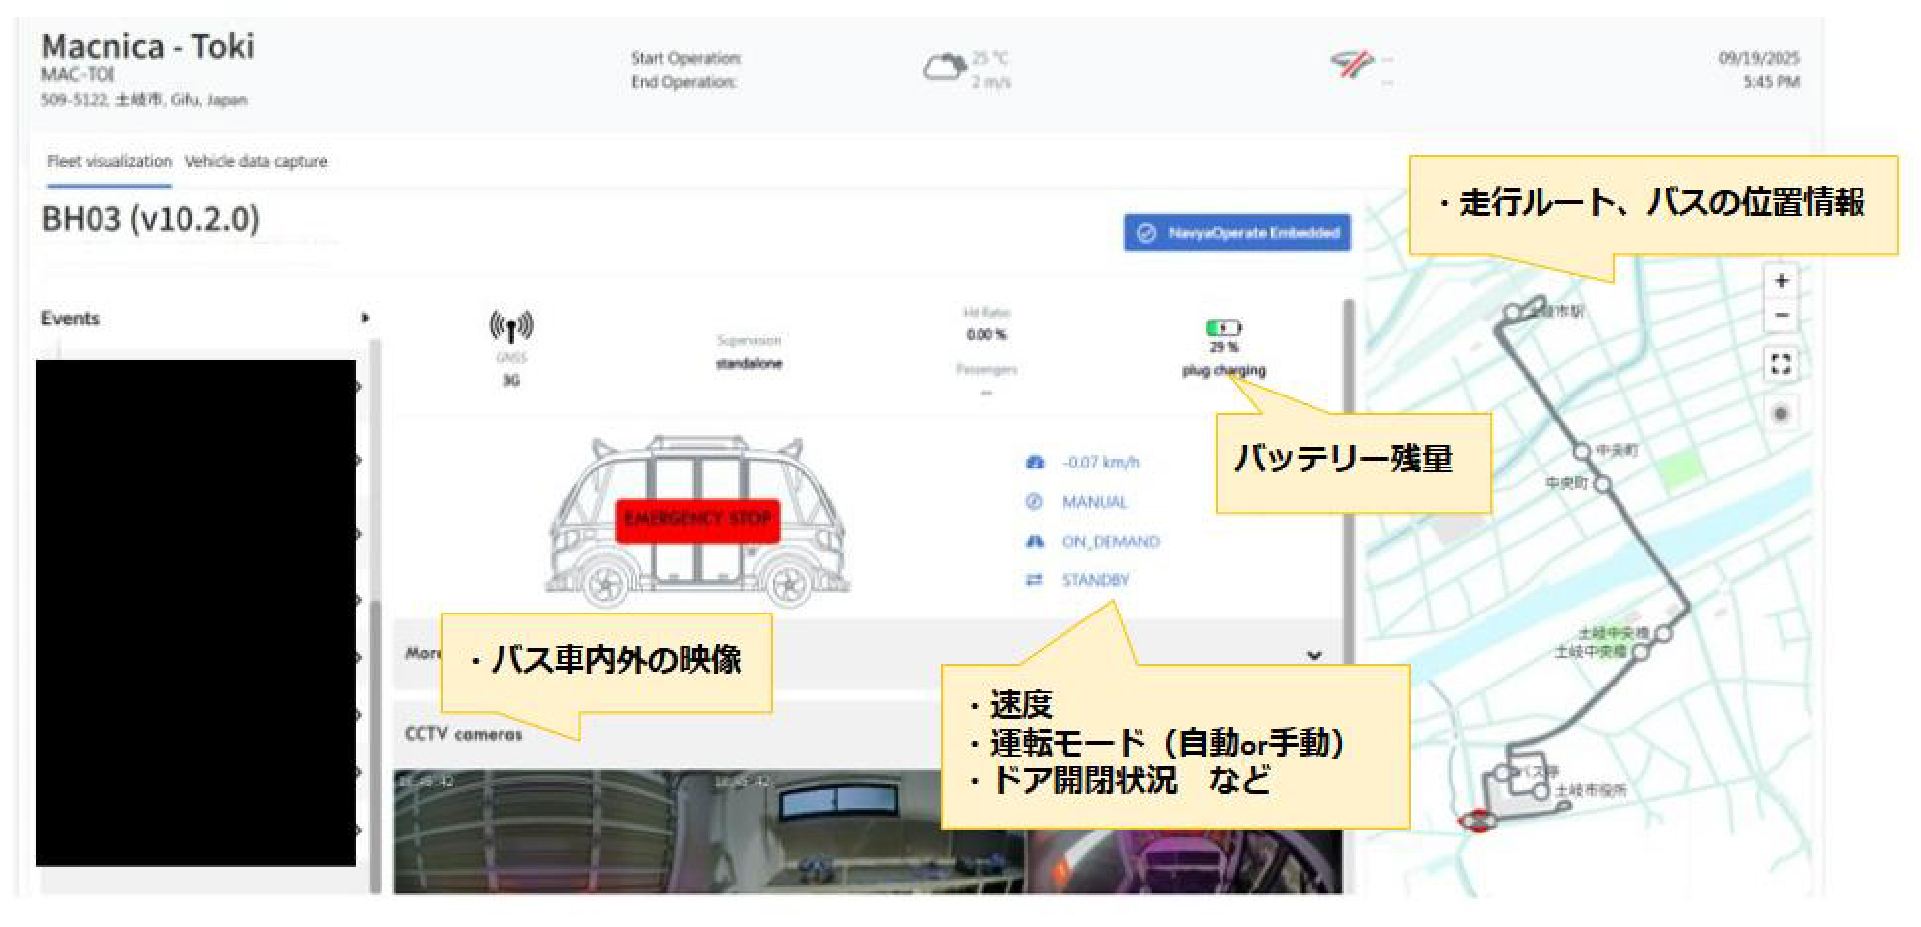Open fullscreen map view
Screen dimensions: 1921x927
point(1781,364)
